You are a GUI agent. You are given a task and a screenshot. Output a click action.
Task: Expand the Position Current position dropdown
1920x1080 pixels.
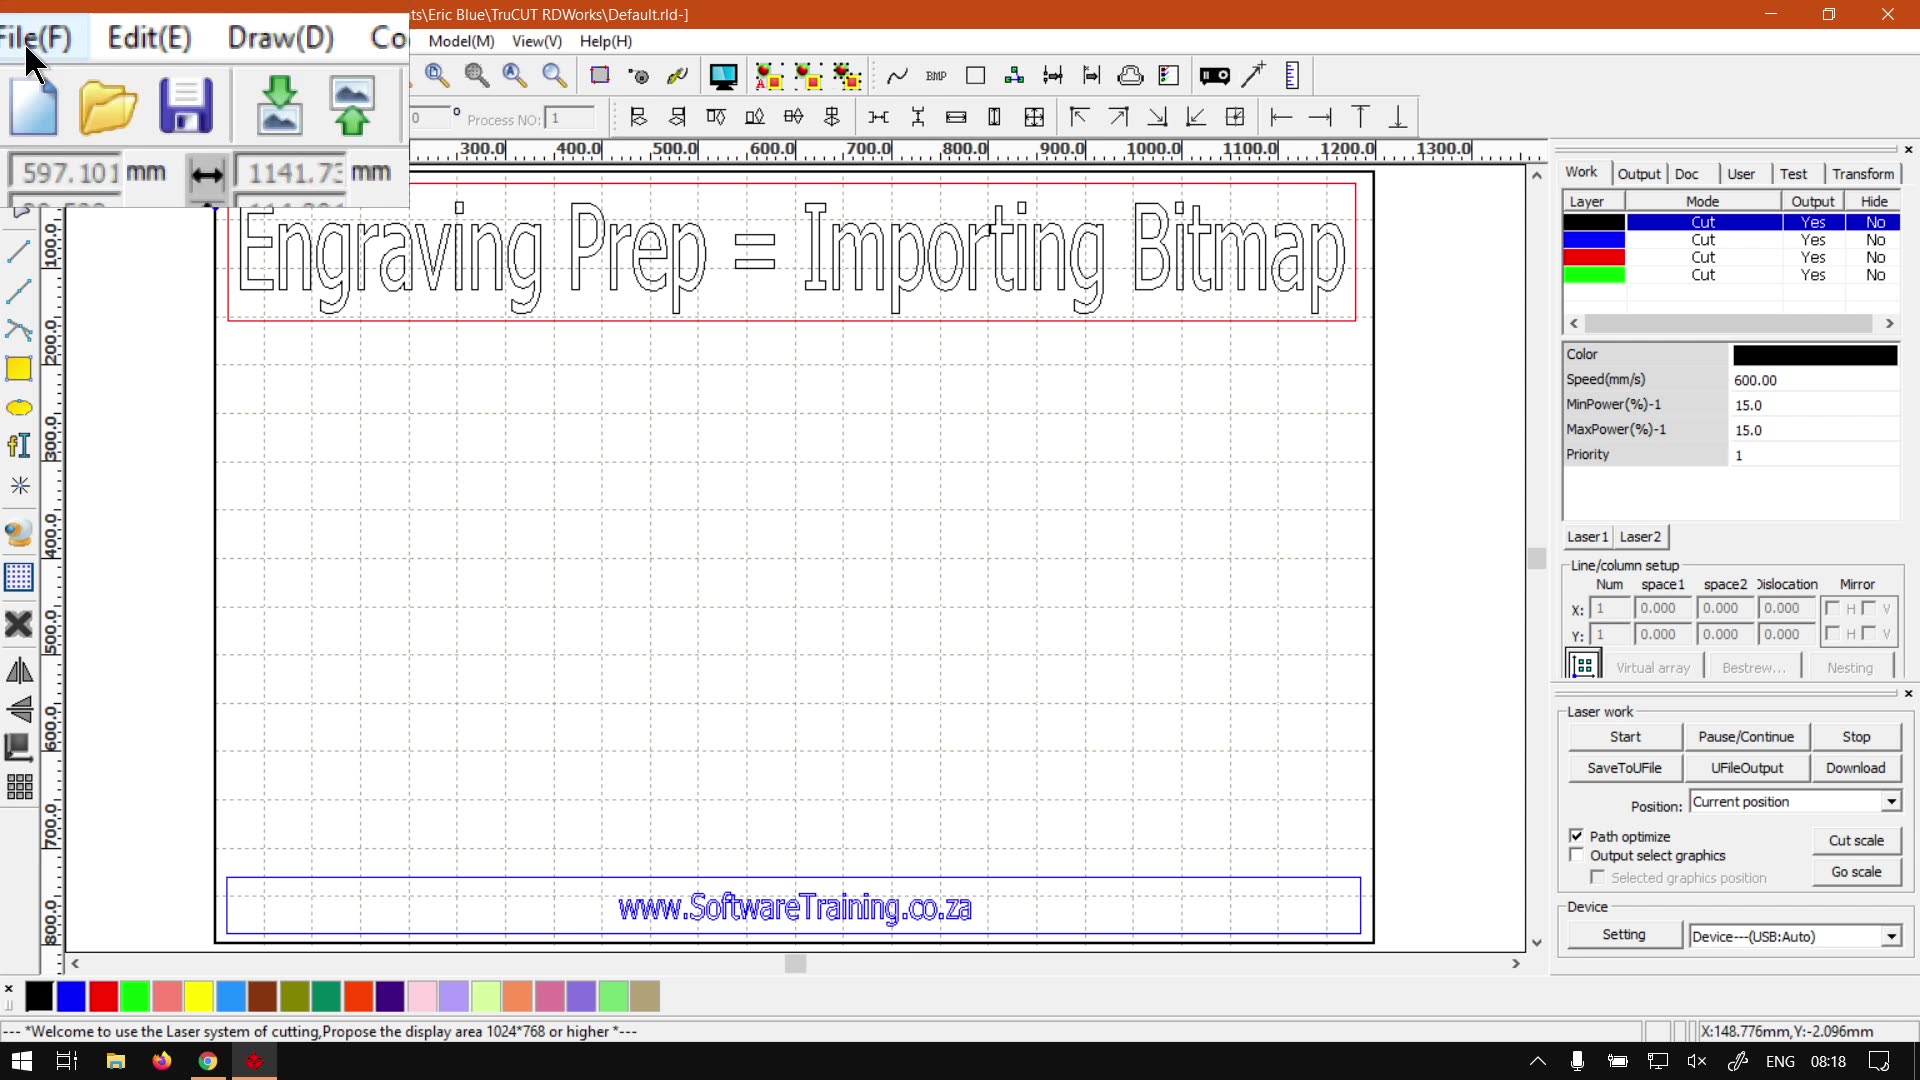click(x=1891, y=802)
